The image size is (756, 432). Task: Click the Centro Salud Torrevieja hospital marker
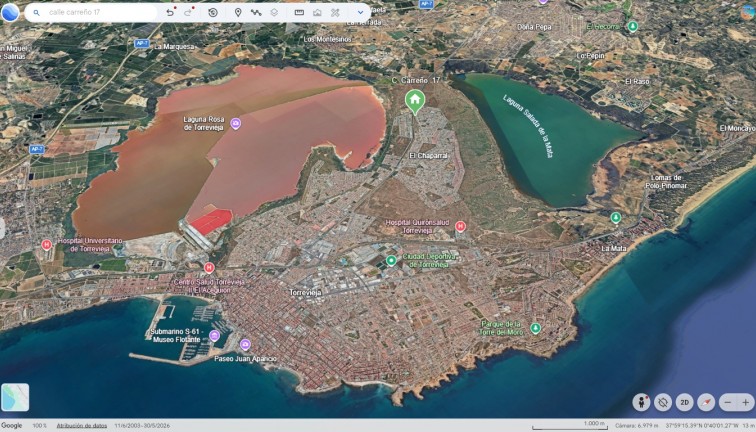pyautogui.click(x=209, y=267)
